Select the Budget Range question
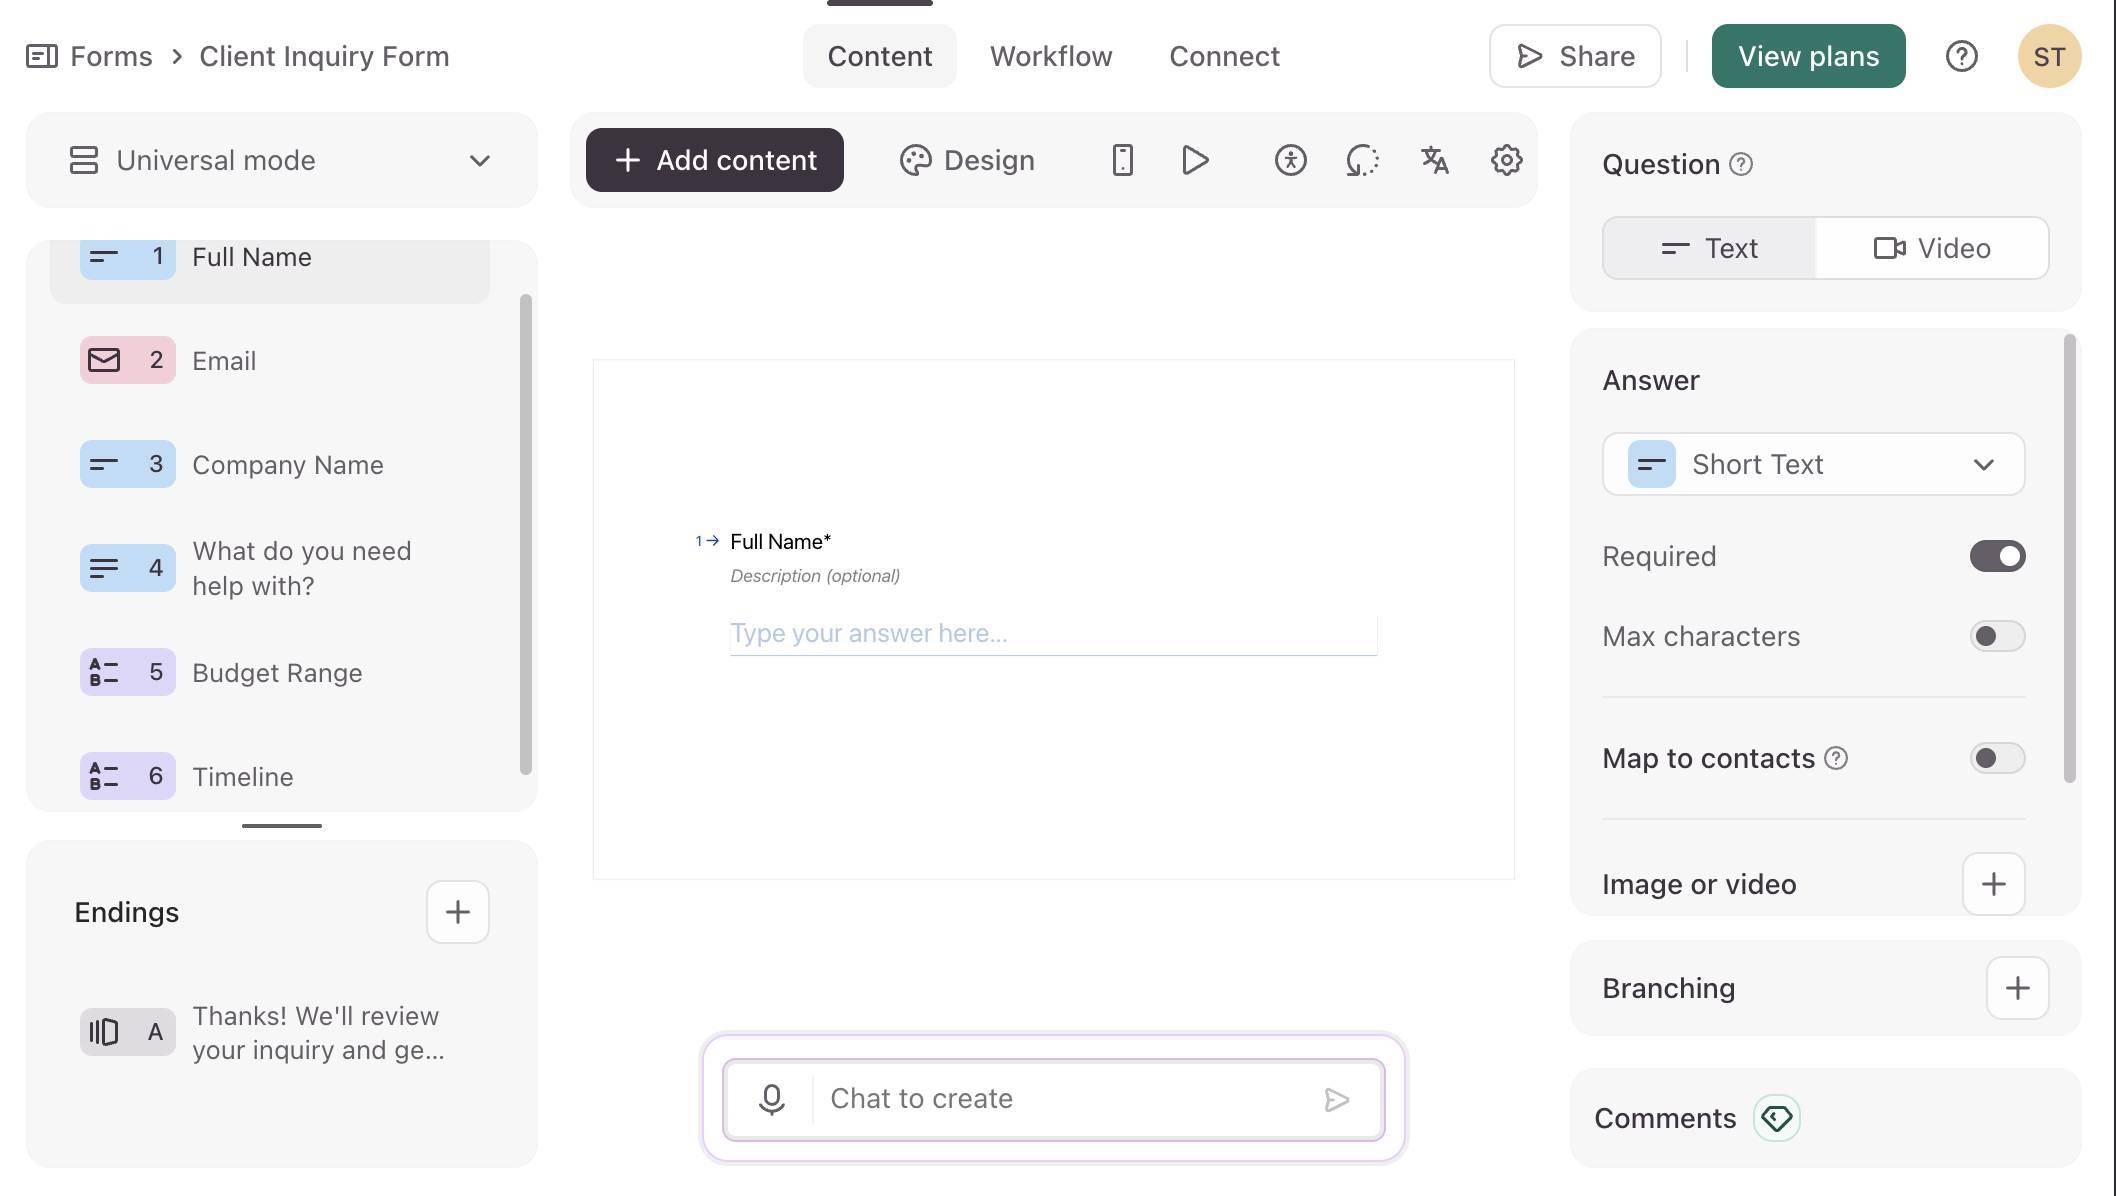This screenshot has height=1196, width=2116. (277, 672)
